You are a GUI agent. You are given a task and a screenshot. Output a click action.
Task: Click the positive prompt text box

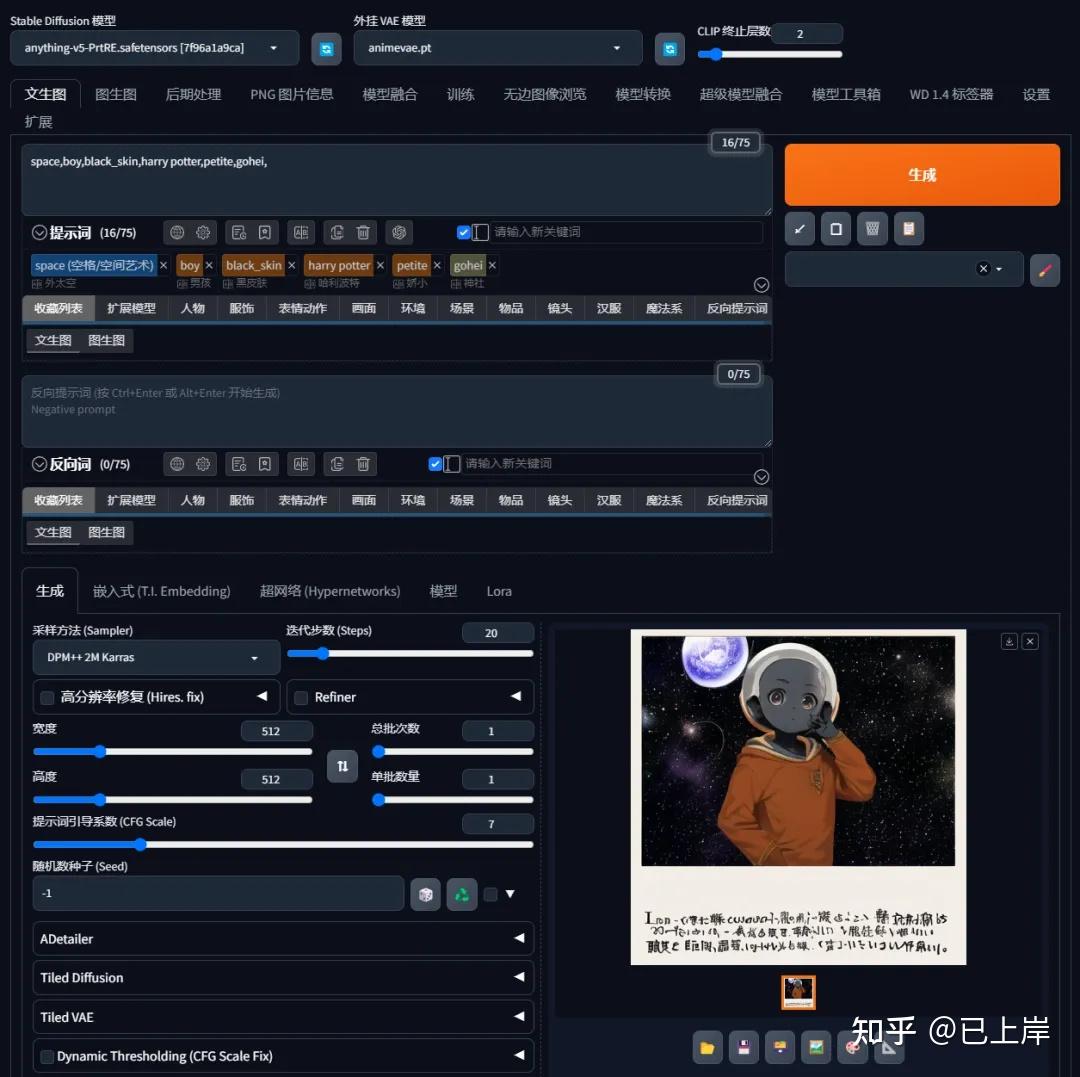pyautogui.click(x=396, y=180)
